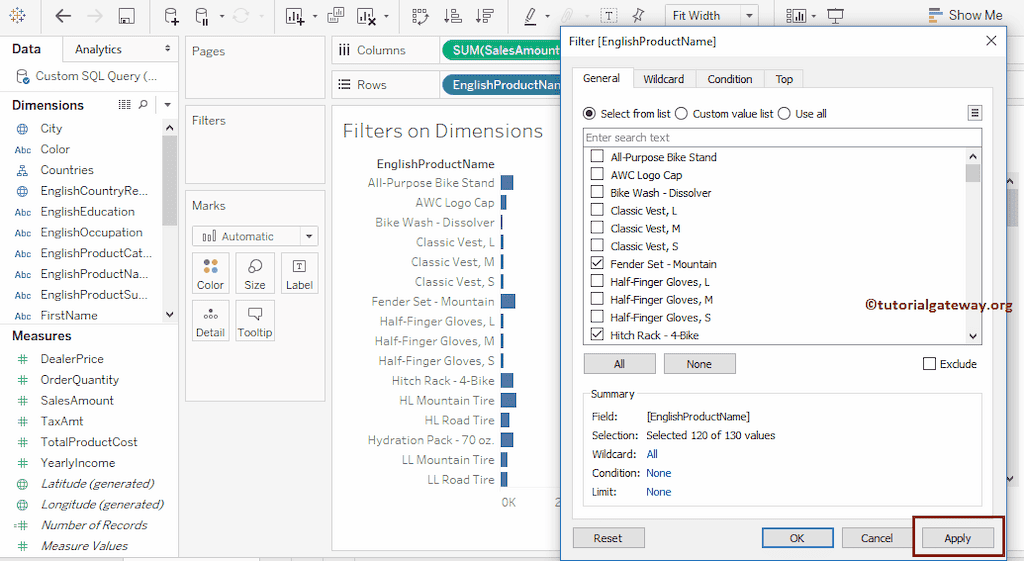Screen dimensions: 1024x561
Task: Click the Apply button
Action: [x=957, y=538]
